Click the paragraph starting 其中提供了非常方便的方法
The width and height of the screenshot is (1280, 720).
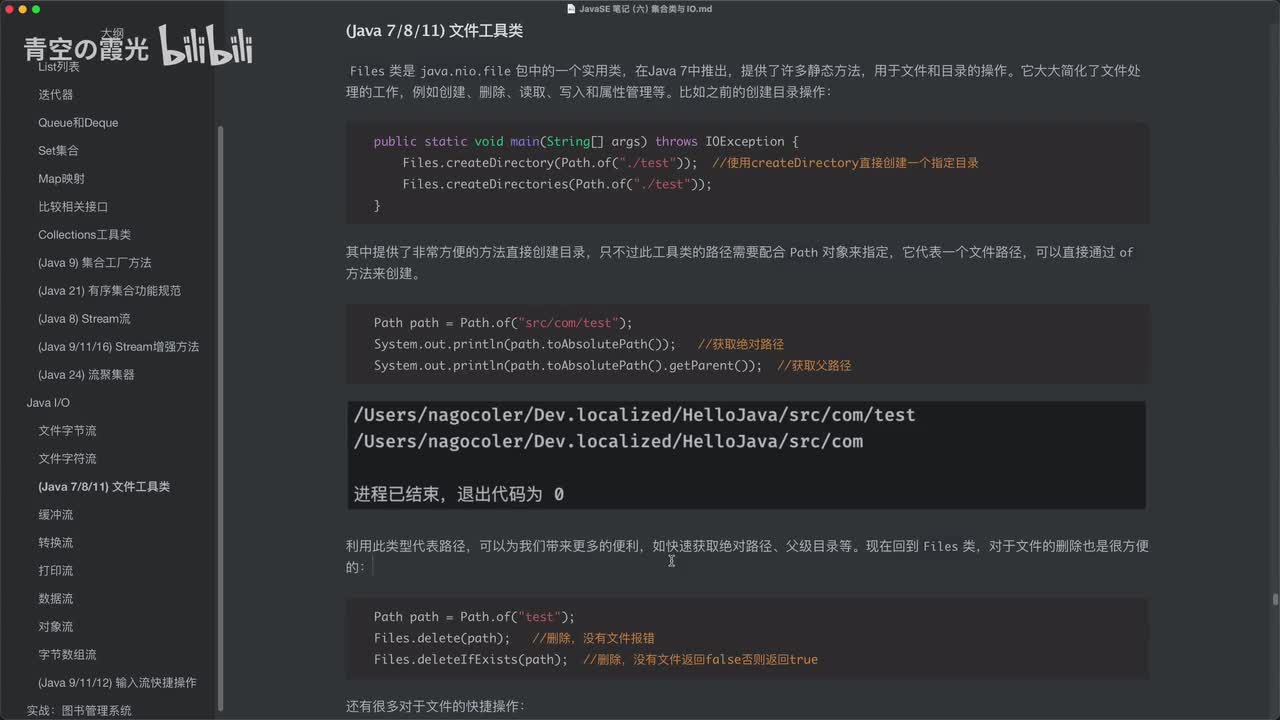(x=739, y=263)
